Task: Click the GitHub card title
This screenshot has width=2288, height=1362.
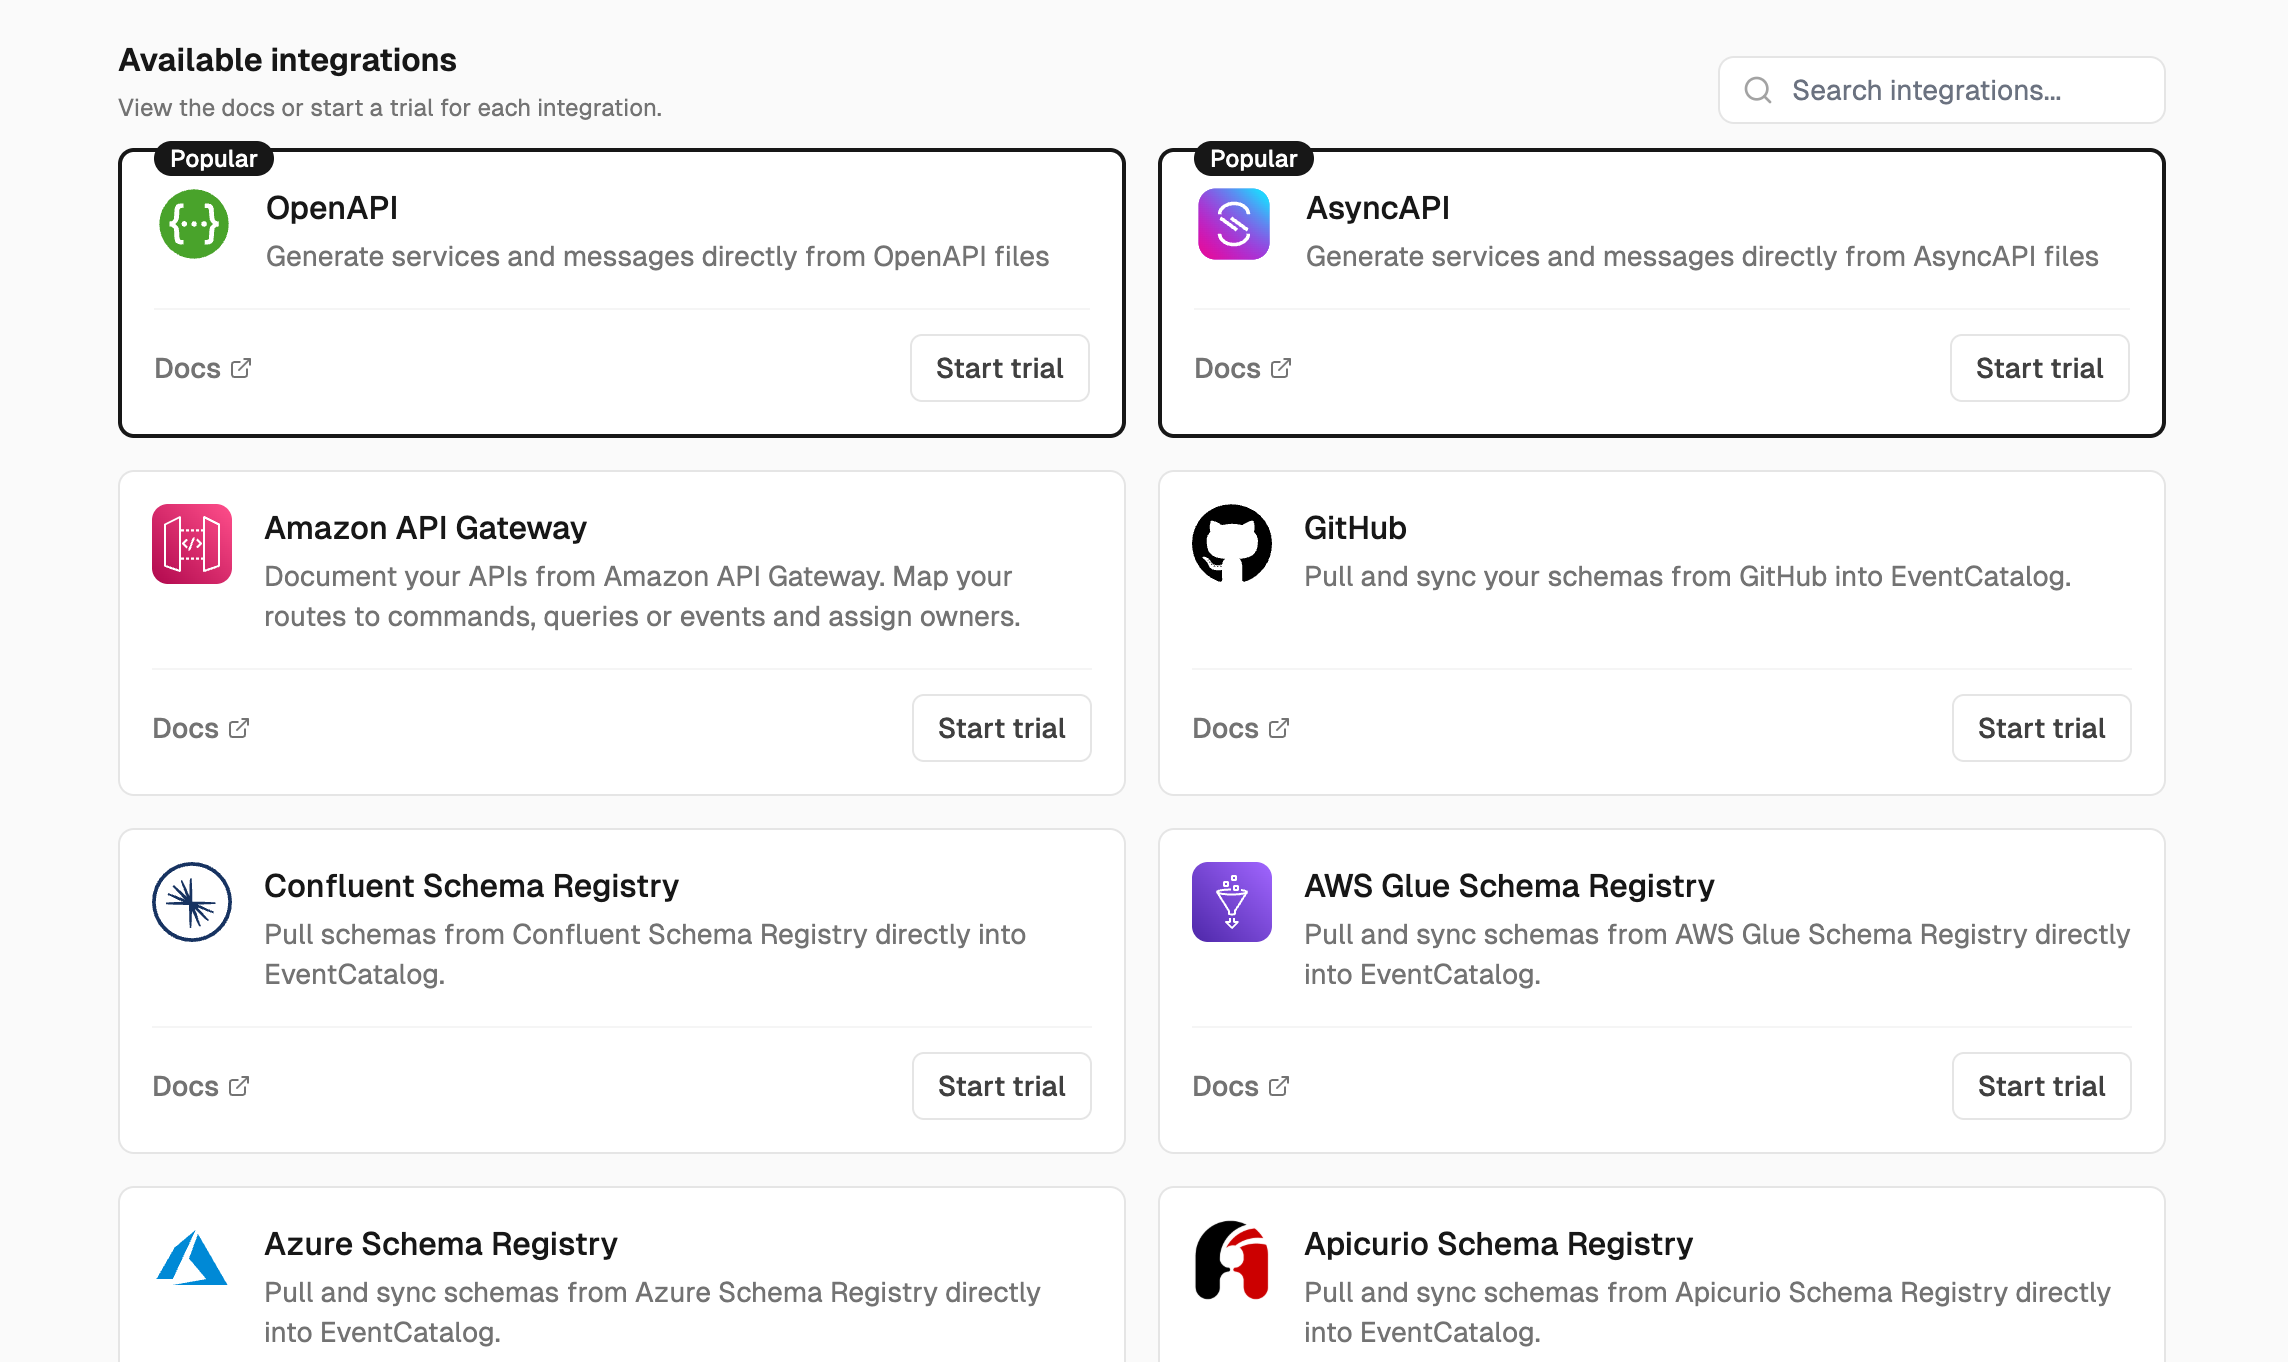Action: click(x=1355, y=528)
